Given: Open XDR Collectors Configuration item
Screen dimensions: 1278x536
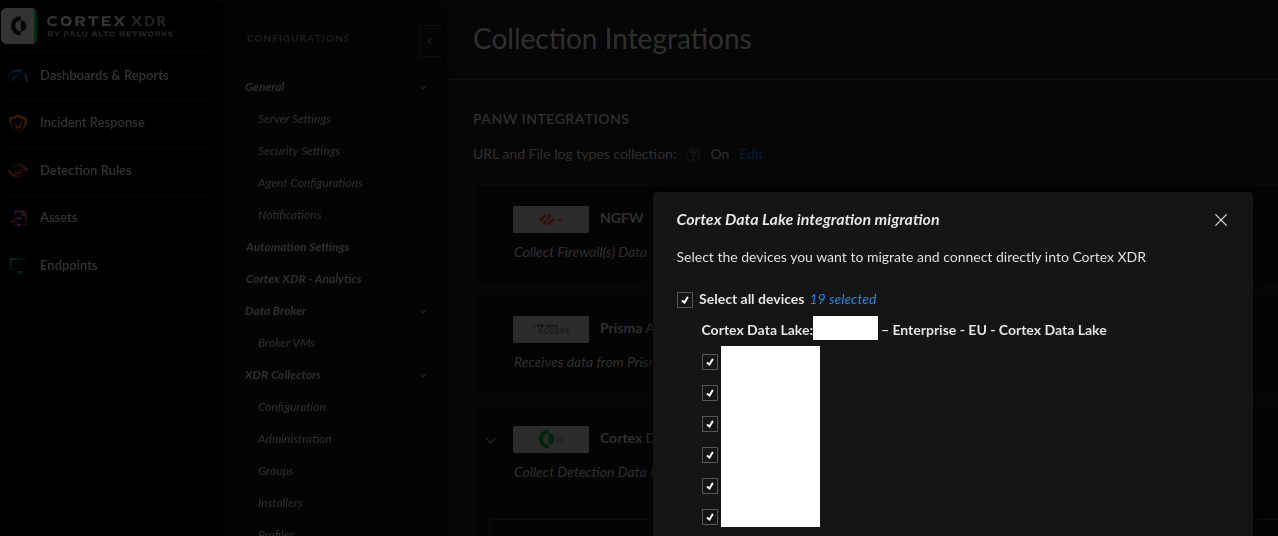Looking at the screenshot, I should tap(292, 407).
